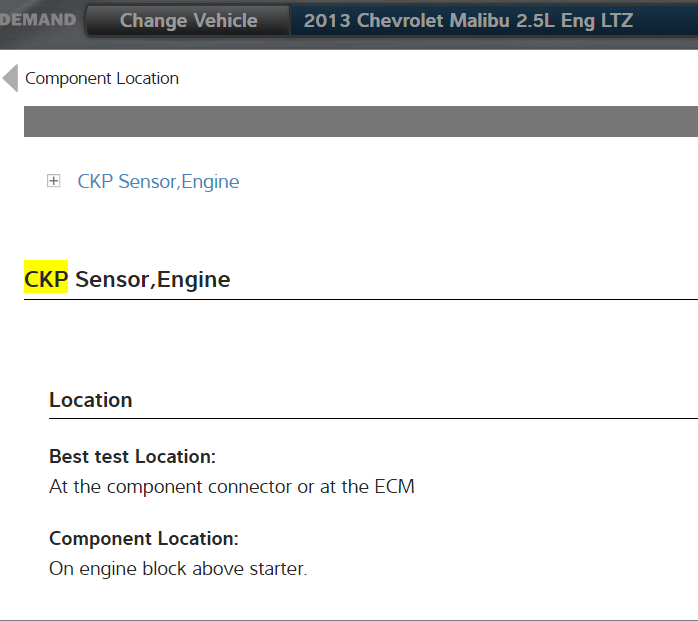The height and width of the screenshot is (621, 698).
Task: Click the DEMAND logo in the header
Action: coord(38,20)
